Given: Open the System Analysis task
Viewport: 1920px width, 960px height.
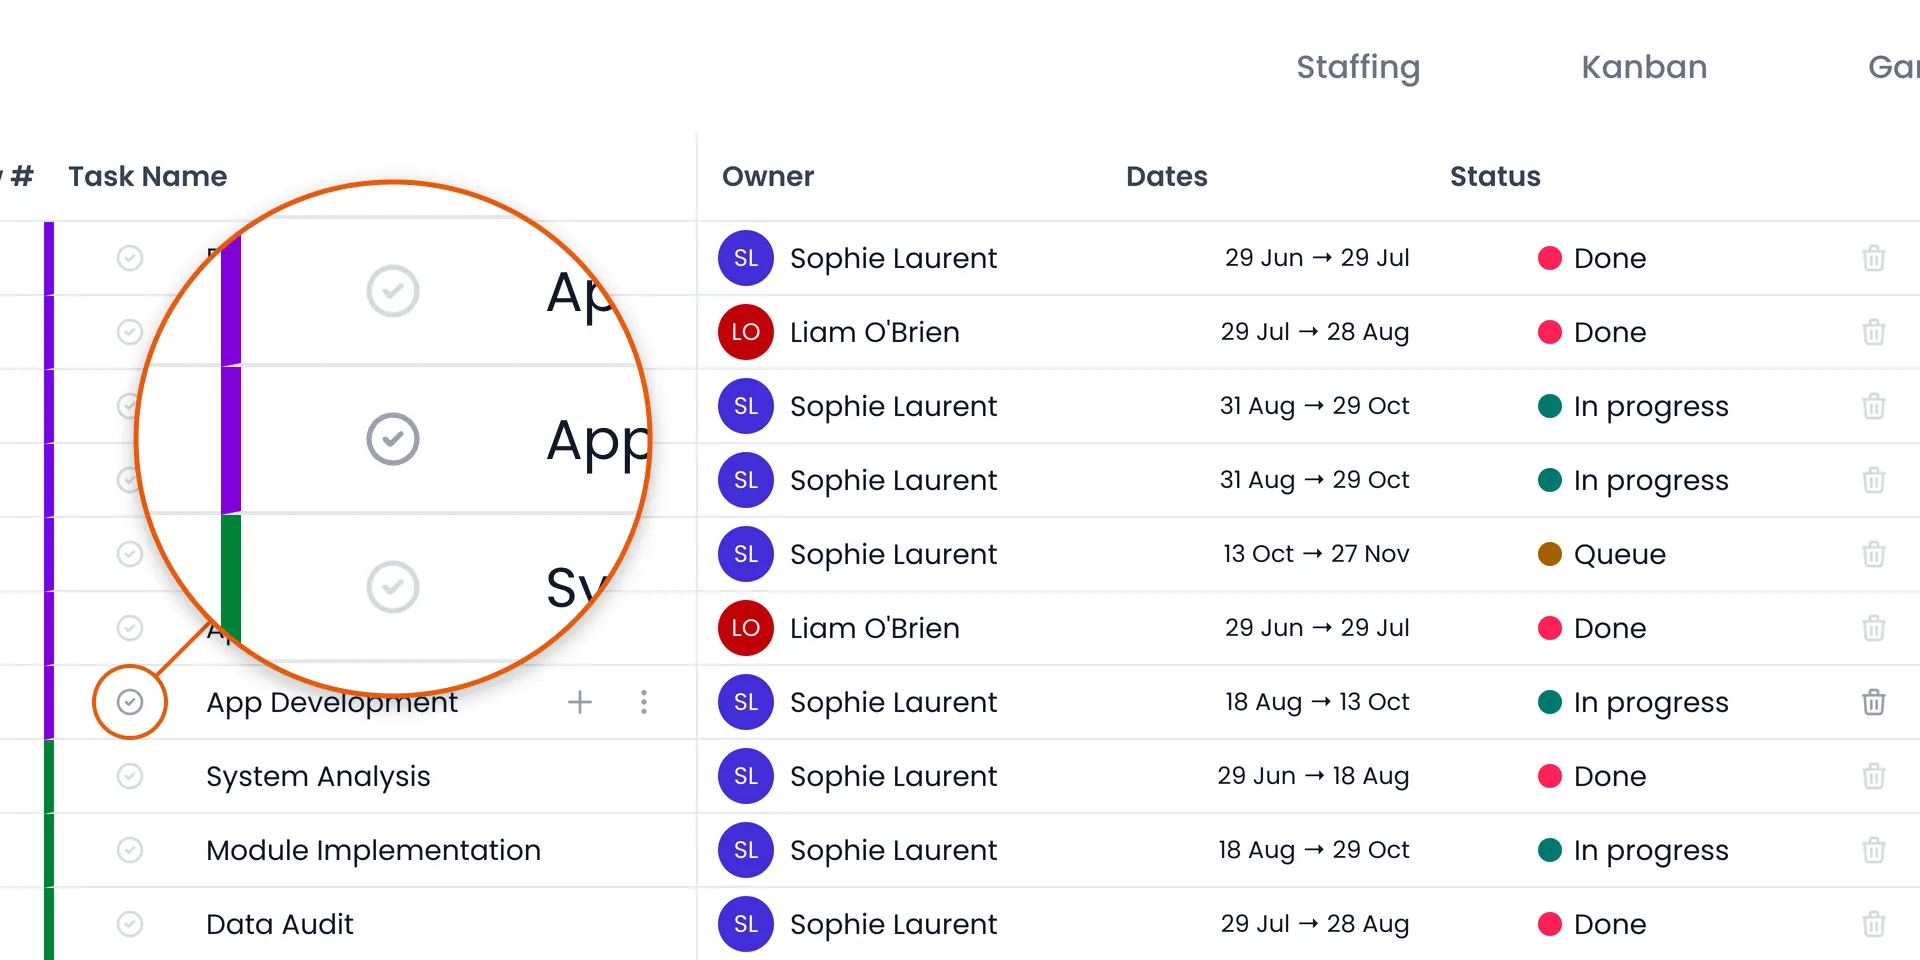Looking at the screenshot, I should (x=318, y=776).
